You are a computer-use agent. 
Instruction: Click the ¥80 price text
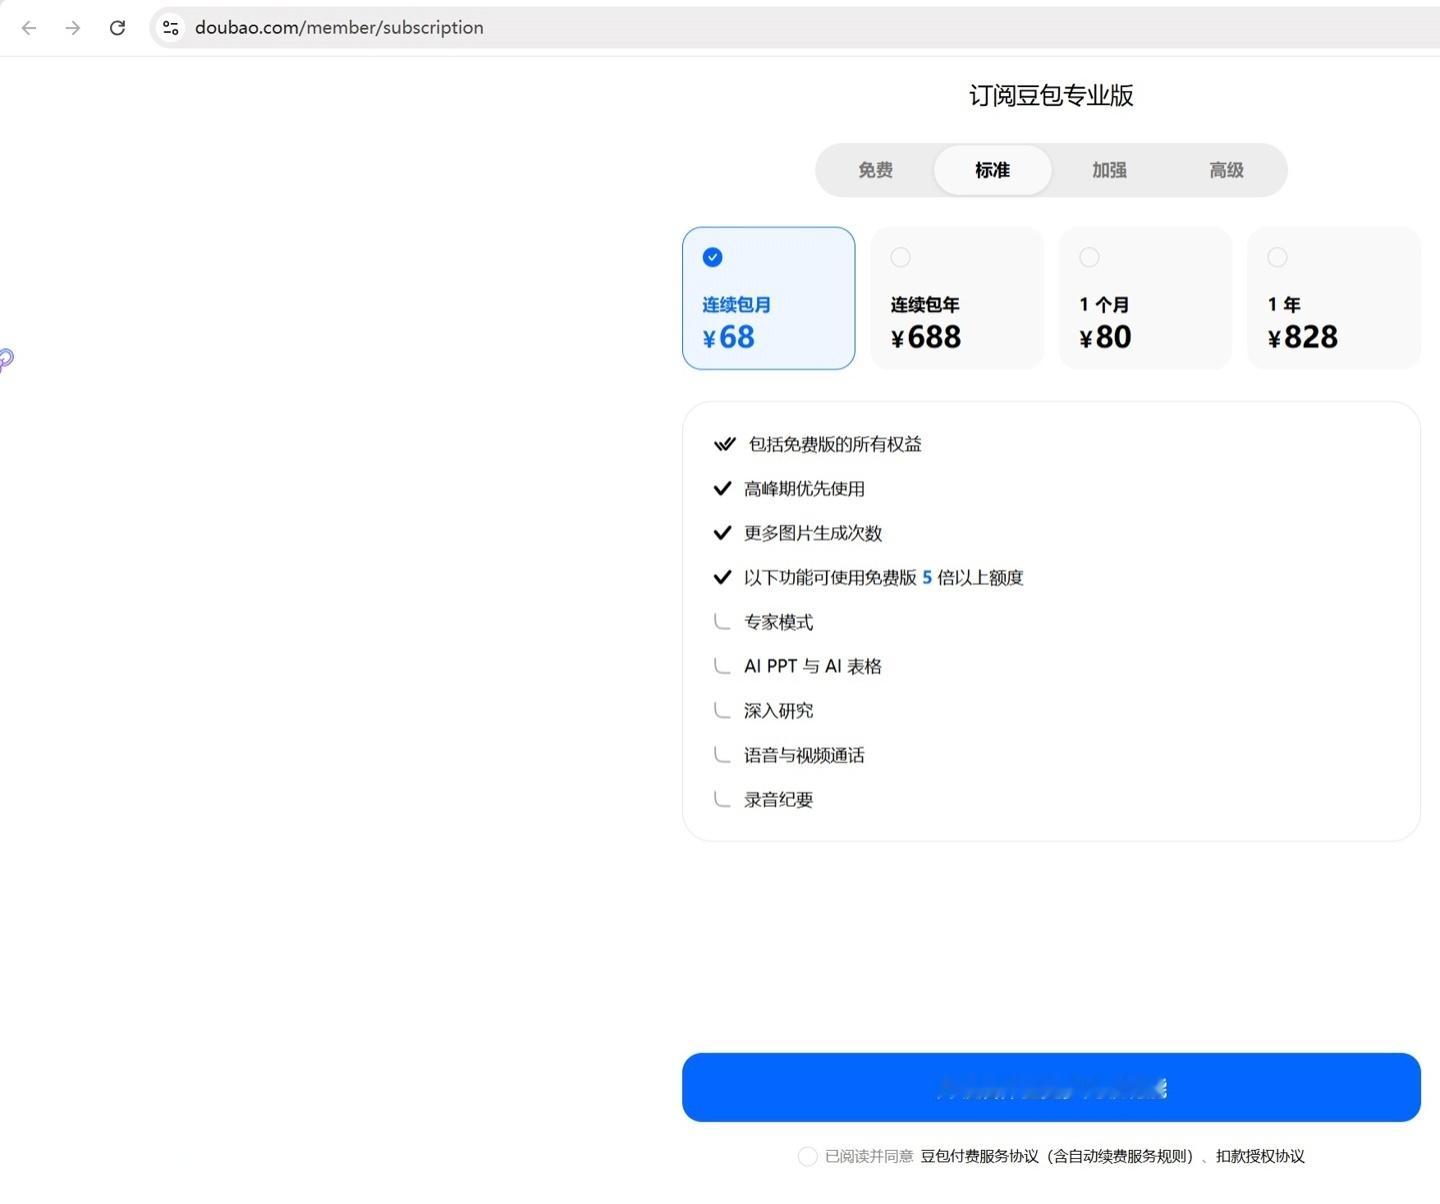pyautogui.click(x=1106, y=337)
